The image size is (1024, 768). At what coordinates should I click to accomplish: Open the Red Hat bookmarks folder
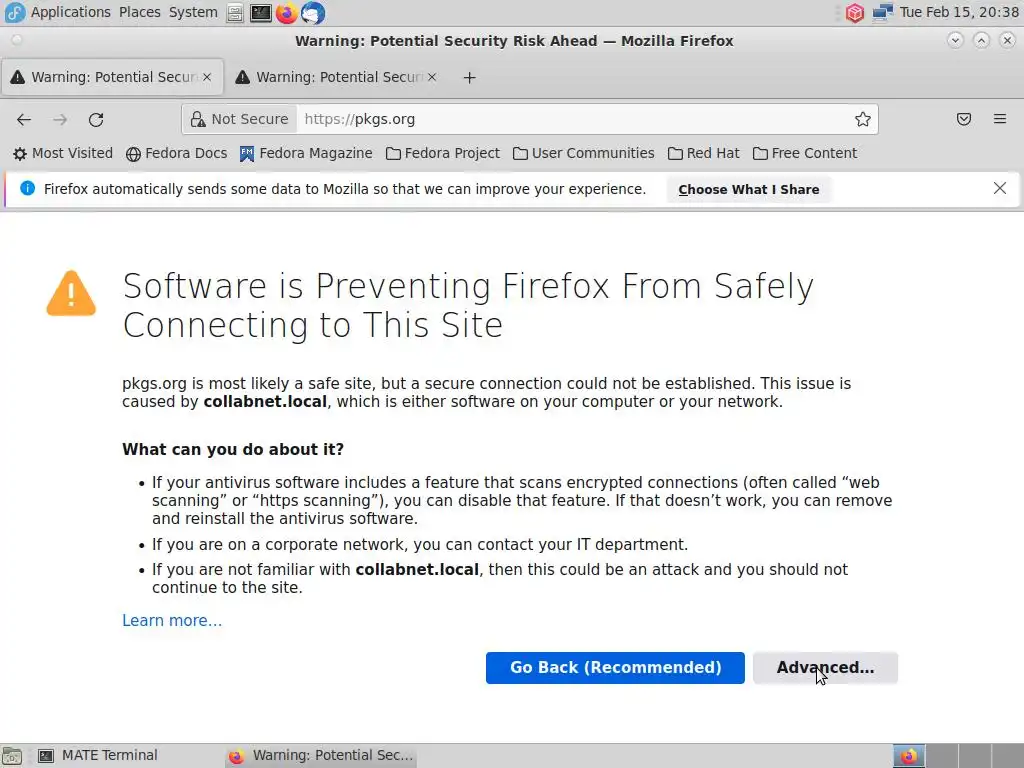(704, 153)
